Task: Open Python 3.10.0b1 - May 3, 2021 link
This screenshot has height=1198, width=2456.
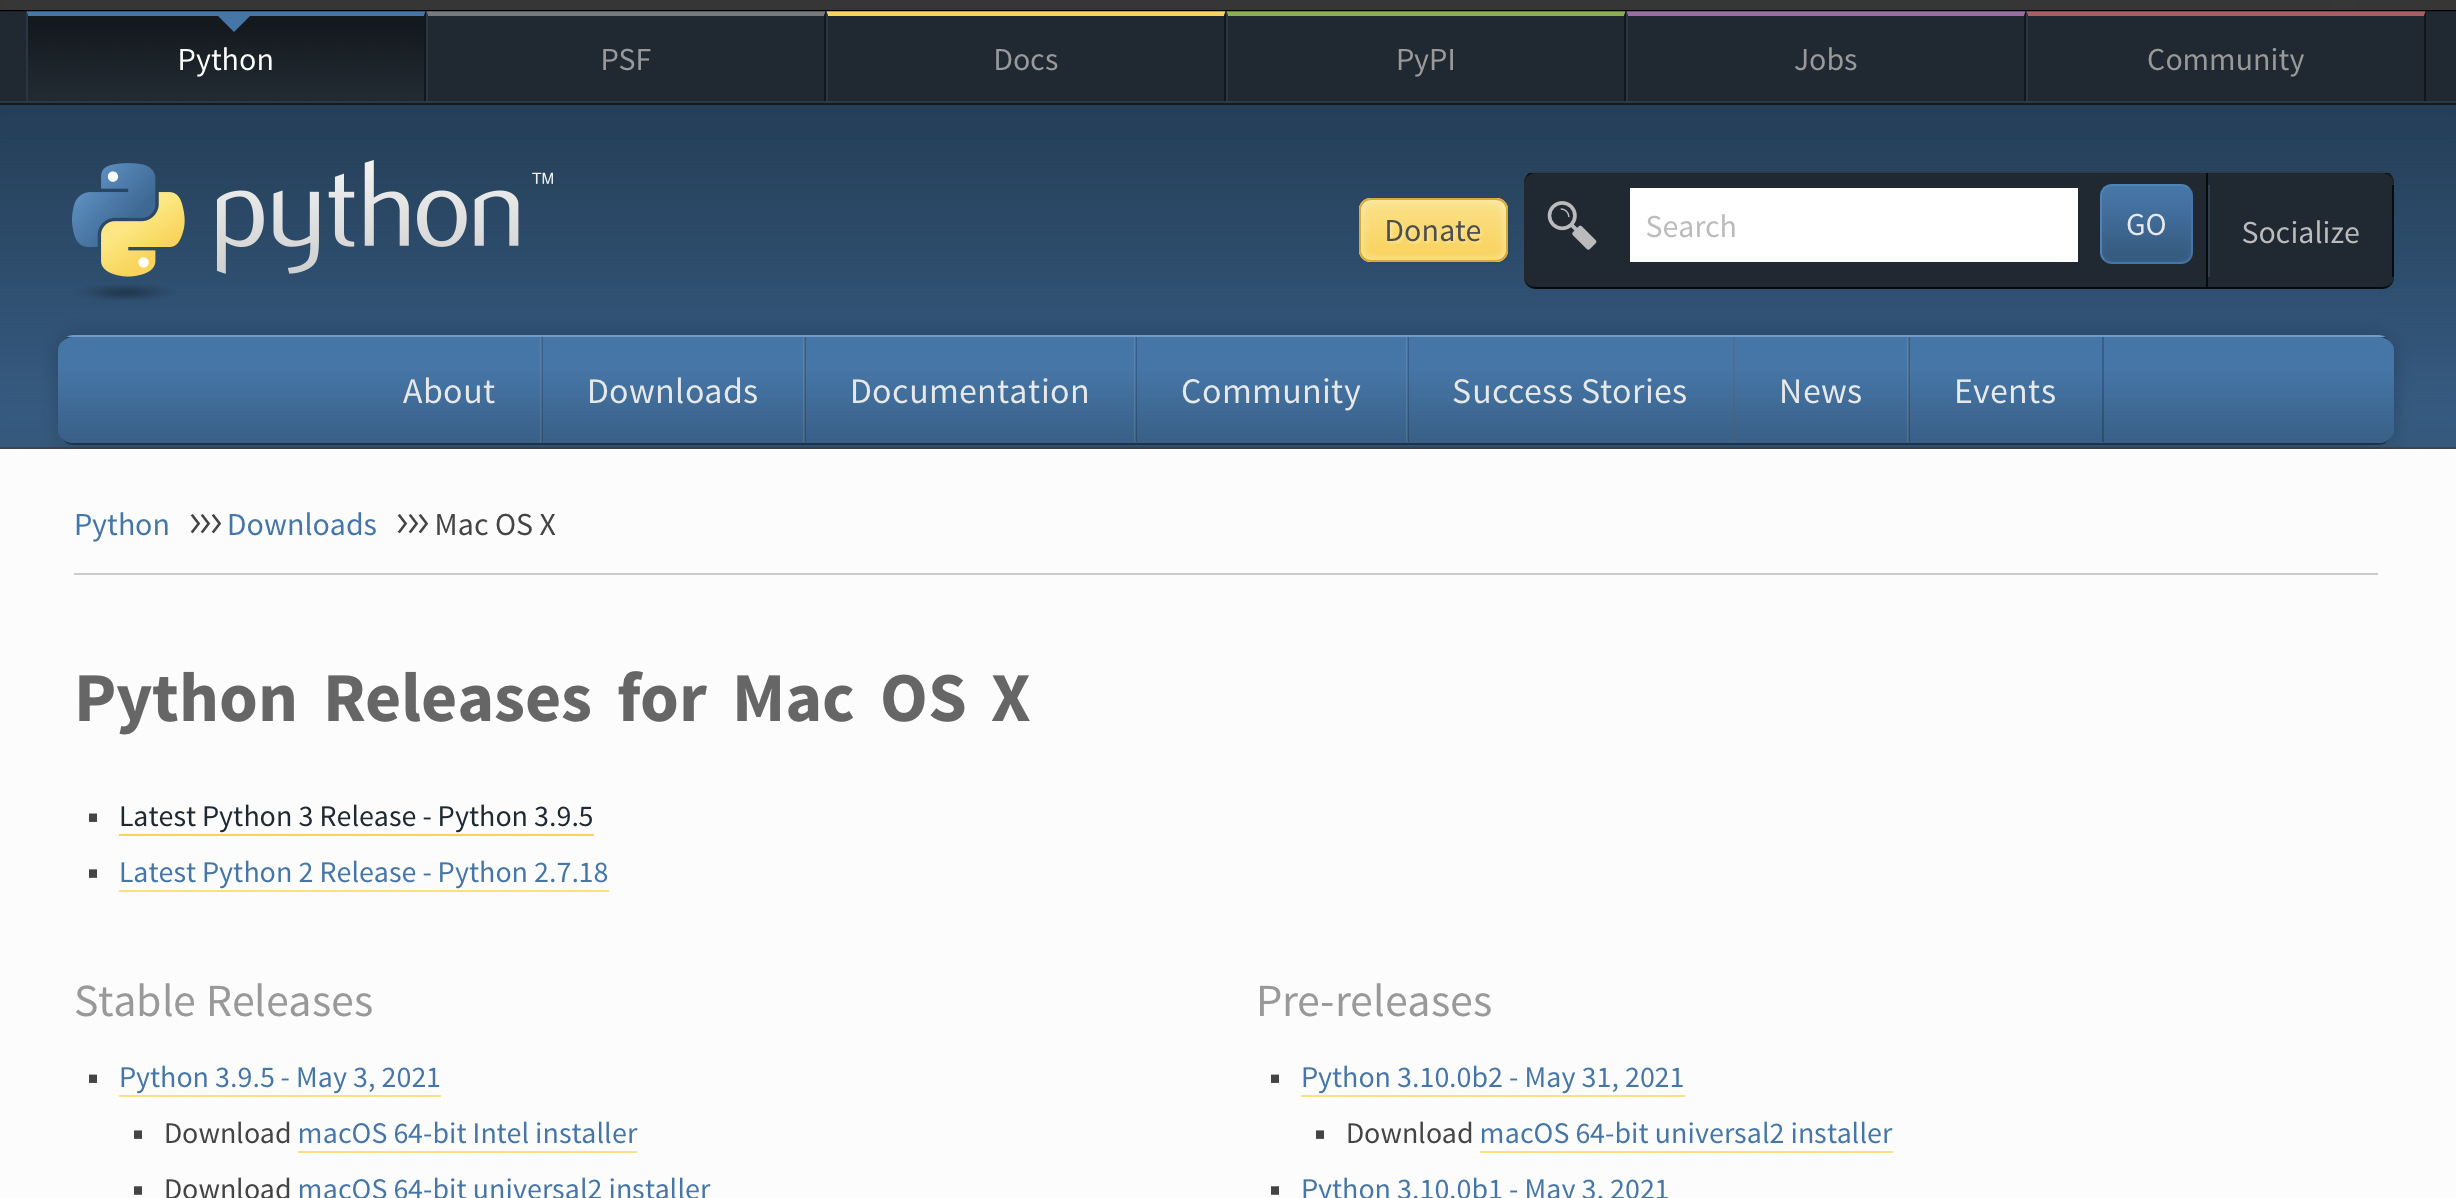Action: click(1485, 1187)
